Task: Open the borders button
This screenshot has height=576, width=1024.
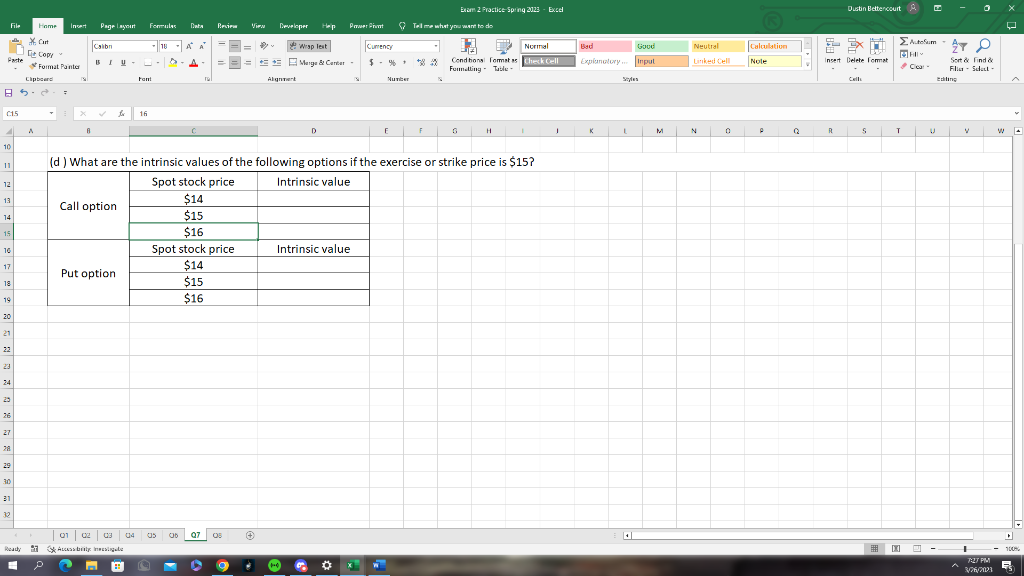Action: tap(148, 63)
